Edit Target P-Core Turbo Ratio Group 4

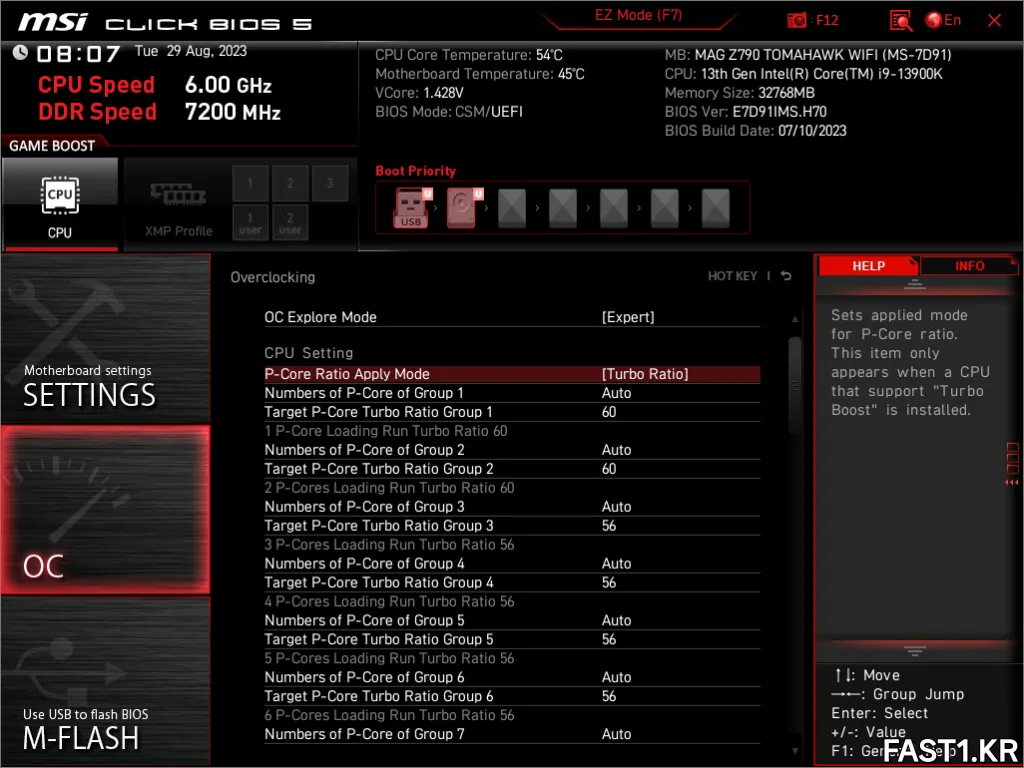(x=512, y=583)
